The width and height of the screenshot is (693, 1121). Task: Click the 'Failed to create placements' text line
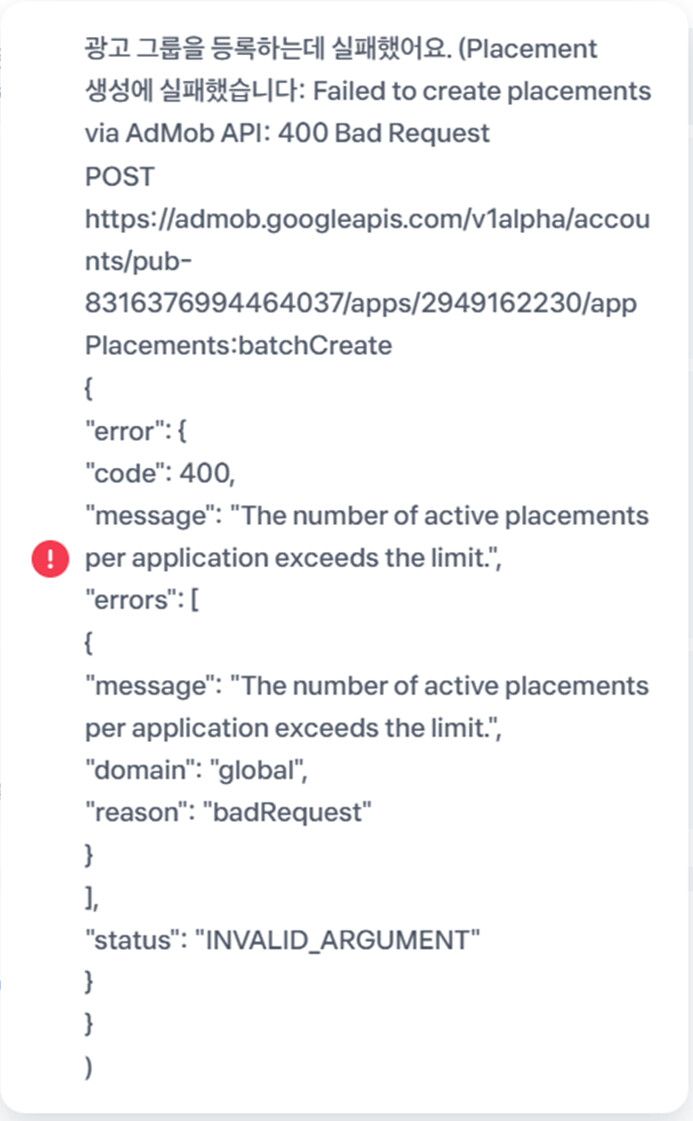[482, 92]
